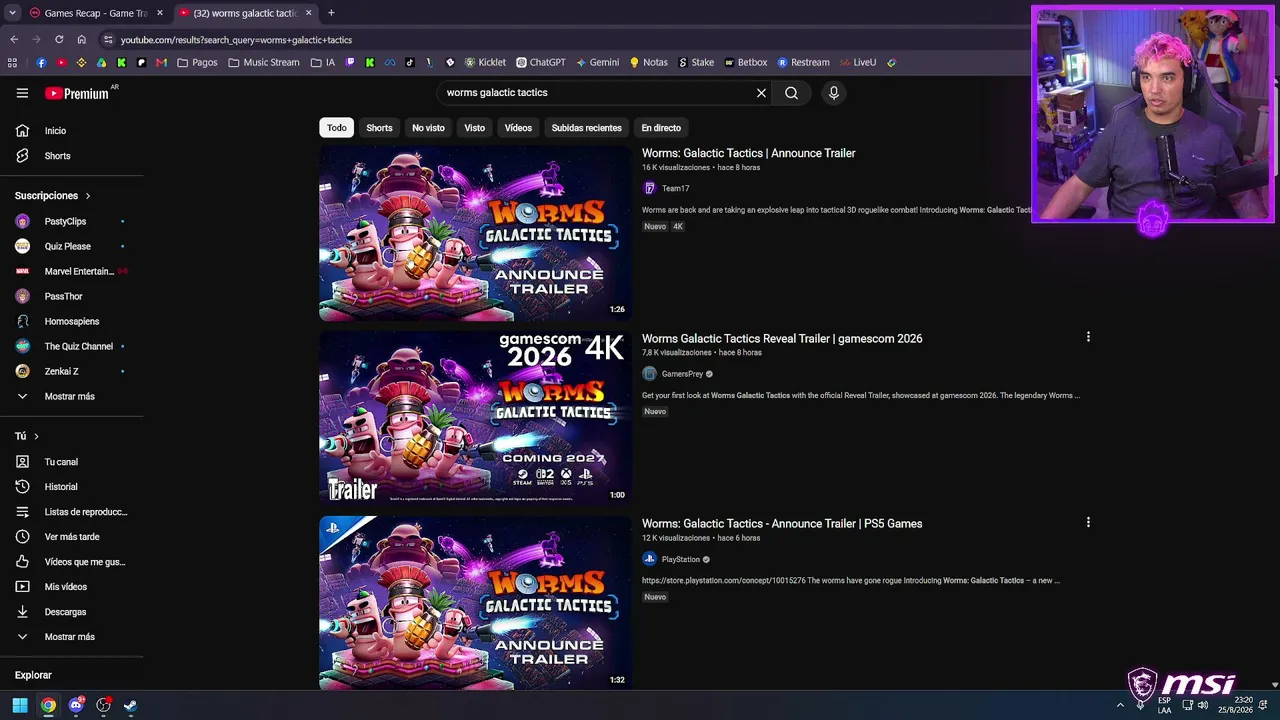Open the browser home page

pyautogui.click(x=82, y=40)
